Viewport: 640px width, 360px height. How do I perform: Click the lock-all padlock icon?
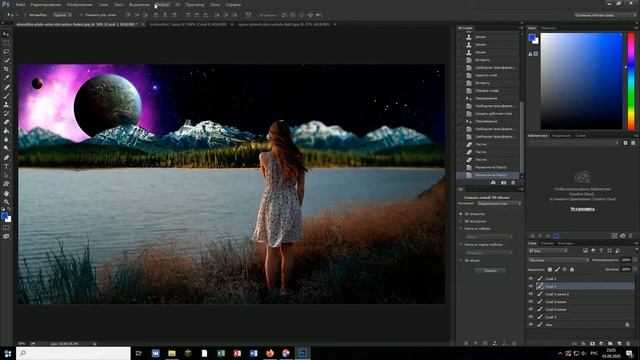tap(572, 269)
